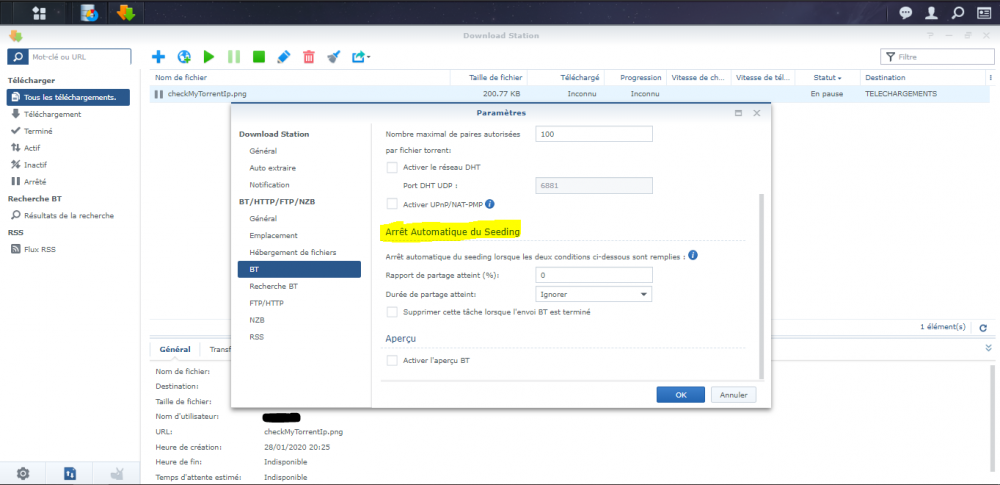1000x485 pixels.
Task: Enable the Activer l'aperçu BT checkbox
Action: point(392,361)
